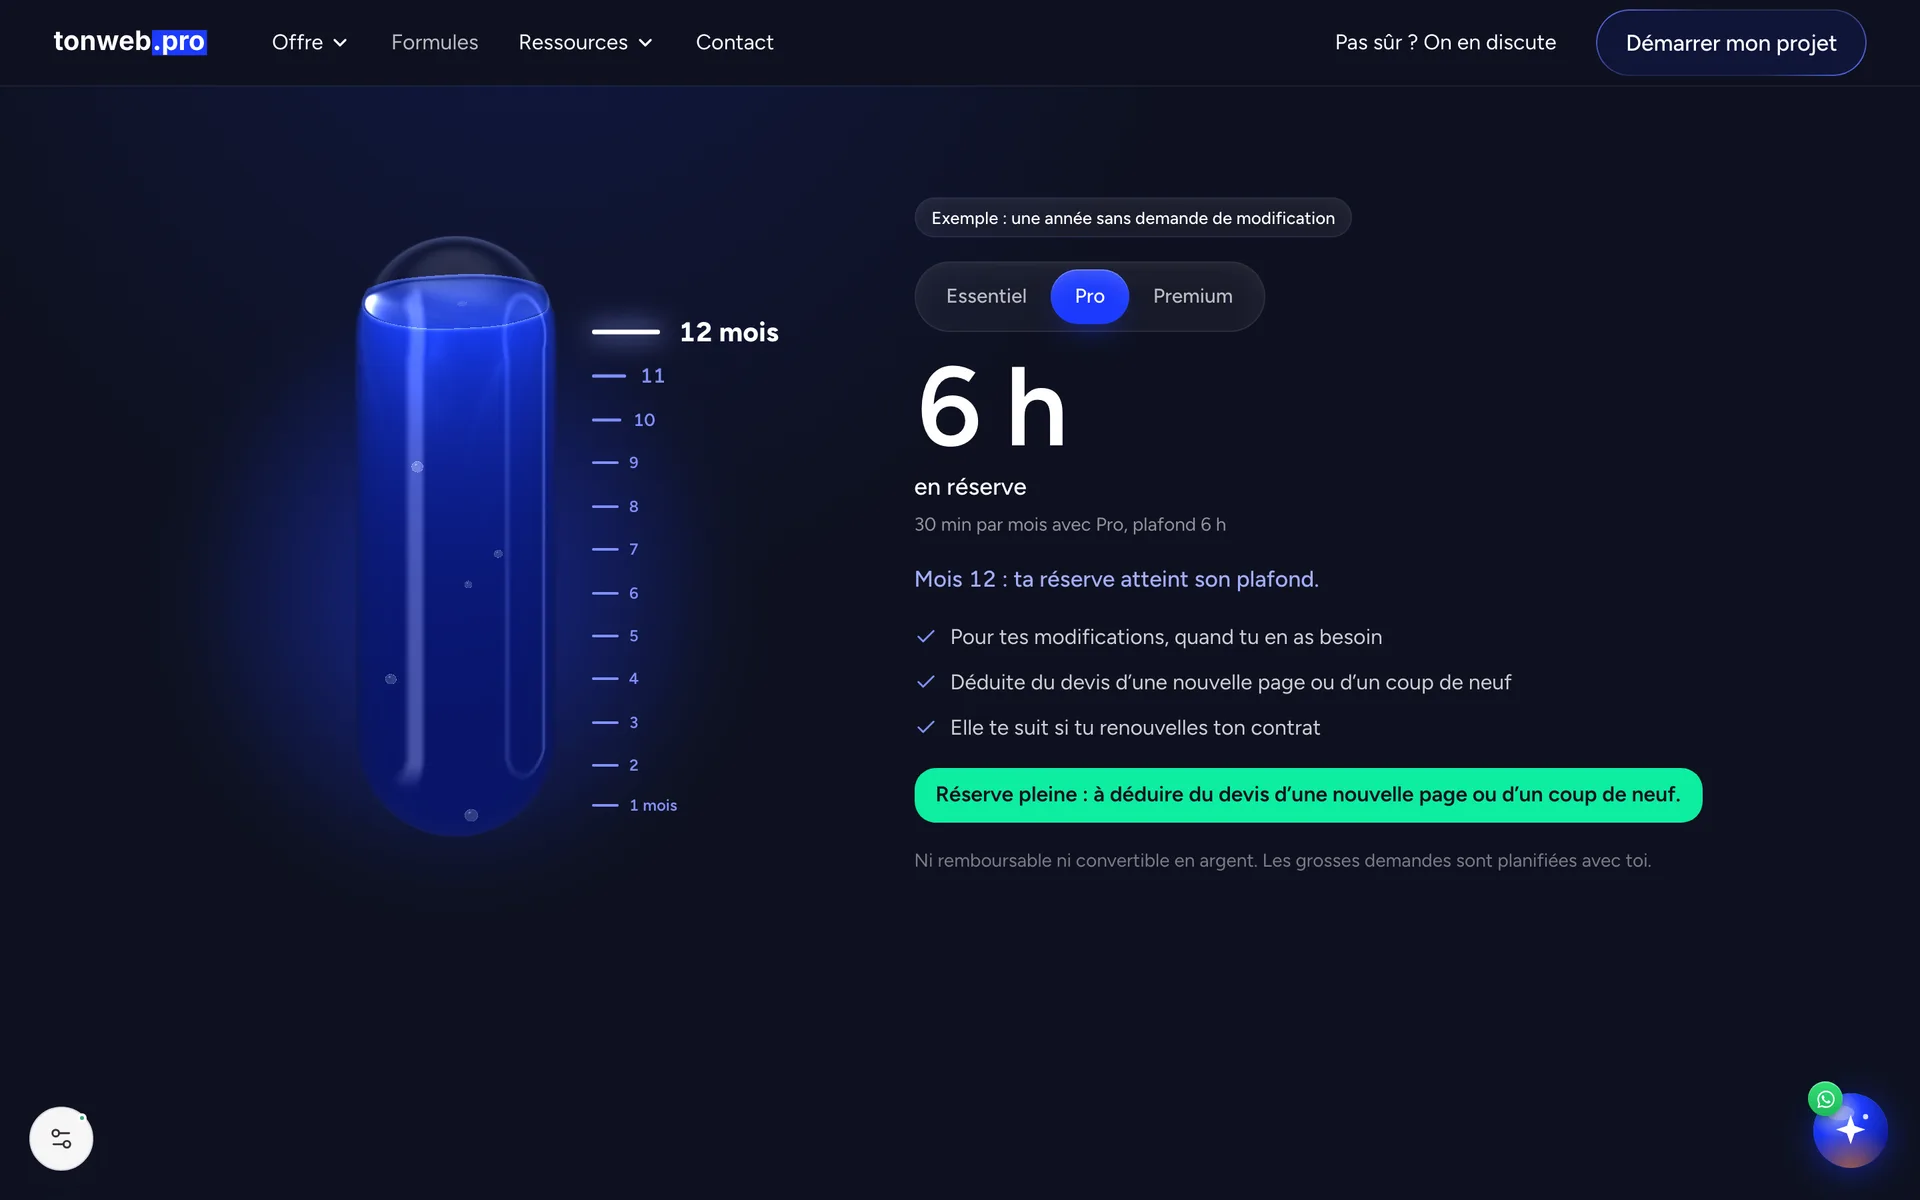Click the Offre chevron arrow

340,43
